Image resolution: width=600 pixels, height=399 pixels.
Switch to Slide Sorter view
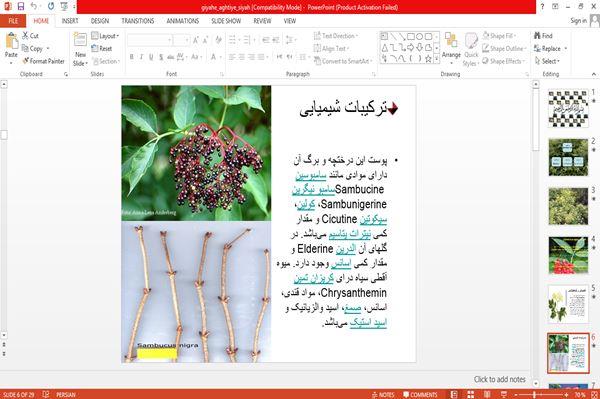click(x=470, y=395)
